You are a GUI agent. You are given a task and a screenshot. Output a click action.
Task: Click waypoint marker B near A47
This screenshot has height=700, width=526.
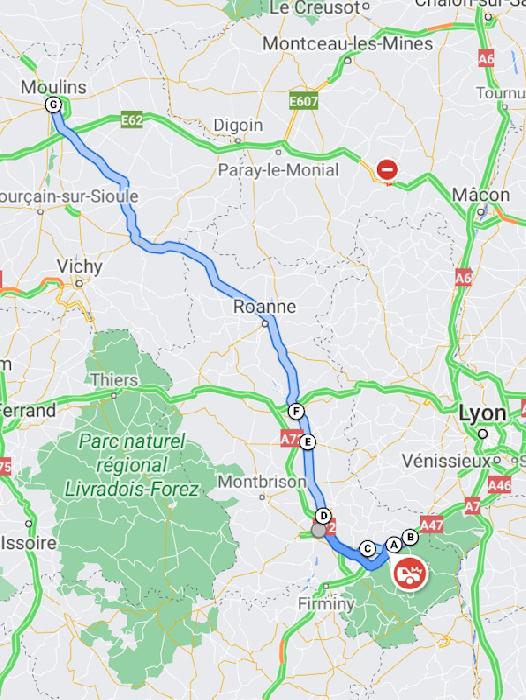pos(410,537)
